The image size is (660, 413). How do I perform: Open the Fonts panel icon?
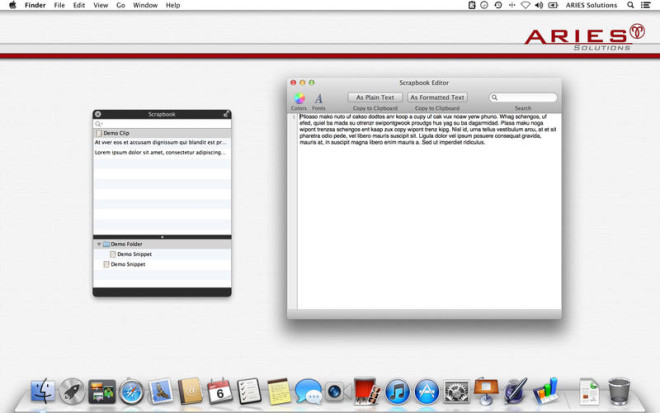coord(319,99)
